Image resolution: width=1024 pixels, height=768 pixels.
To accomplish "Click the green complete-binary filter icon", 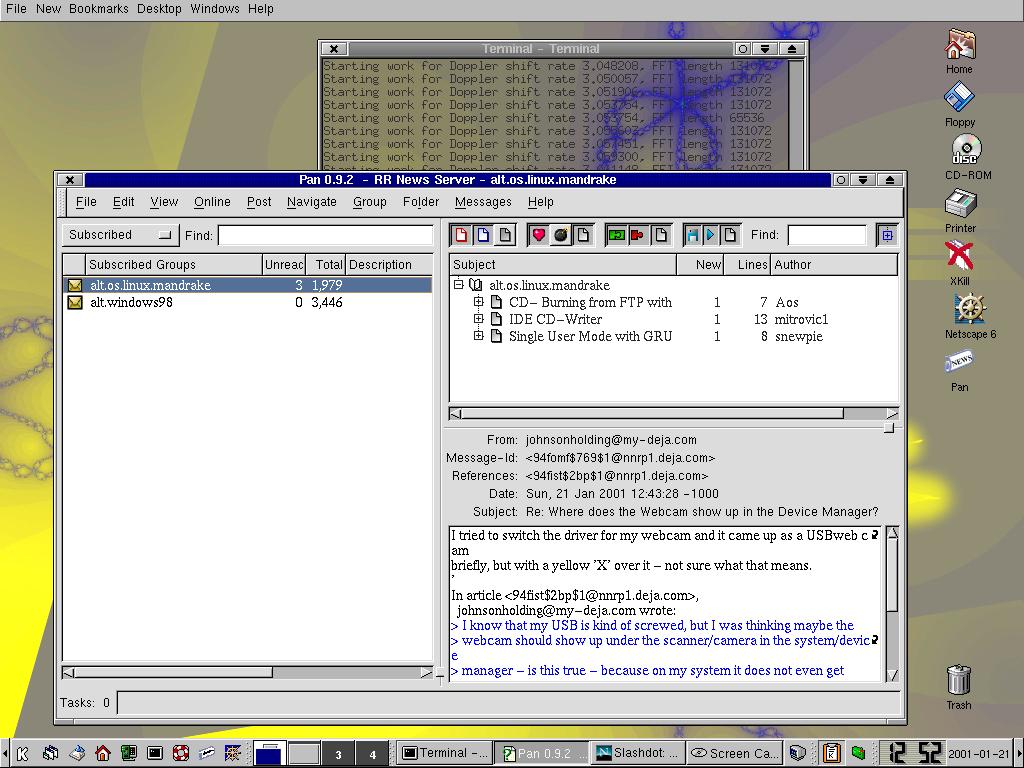I will (616, 235).
